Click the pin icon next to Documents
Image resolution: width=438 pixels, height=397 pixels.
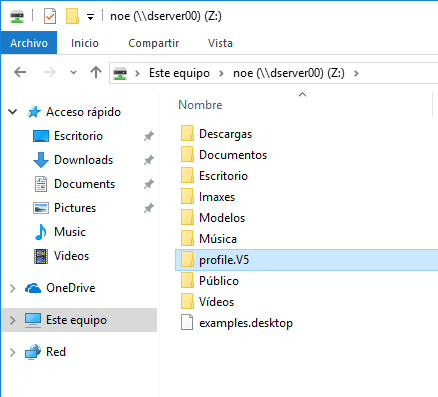pyautogui.click(x=149, y=184)
